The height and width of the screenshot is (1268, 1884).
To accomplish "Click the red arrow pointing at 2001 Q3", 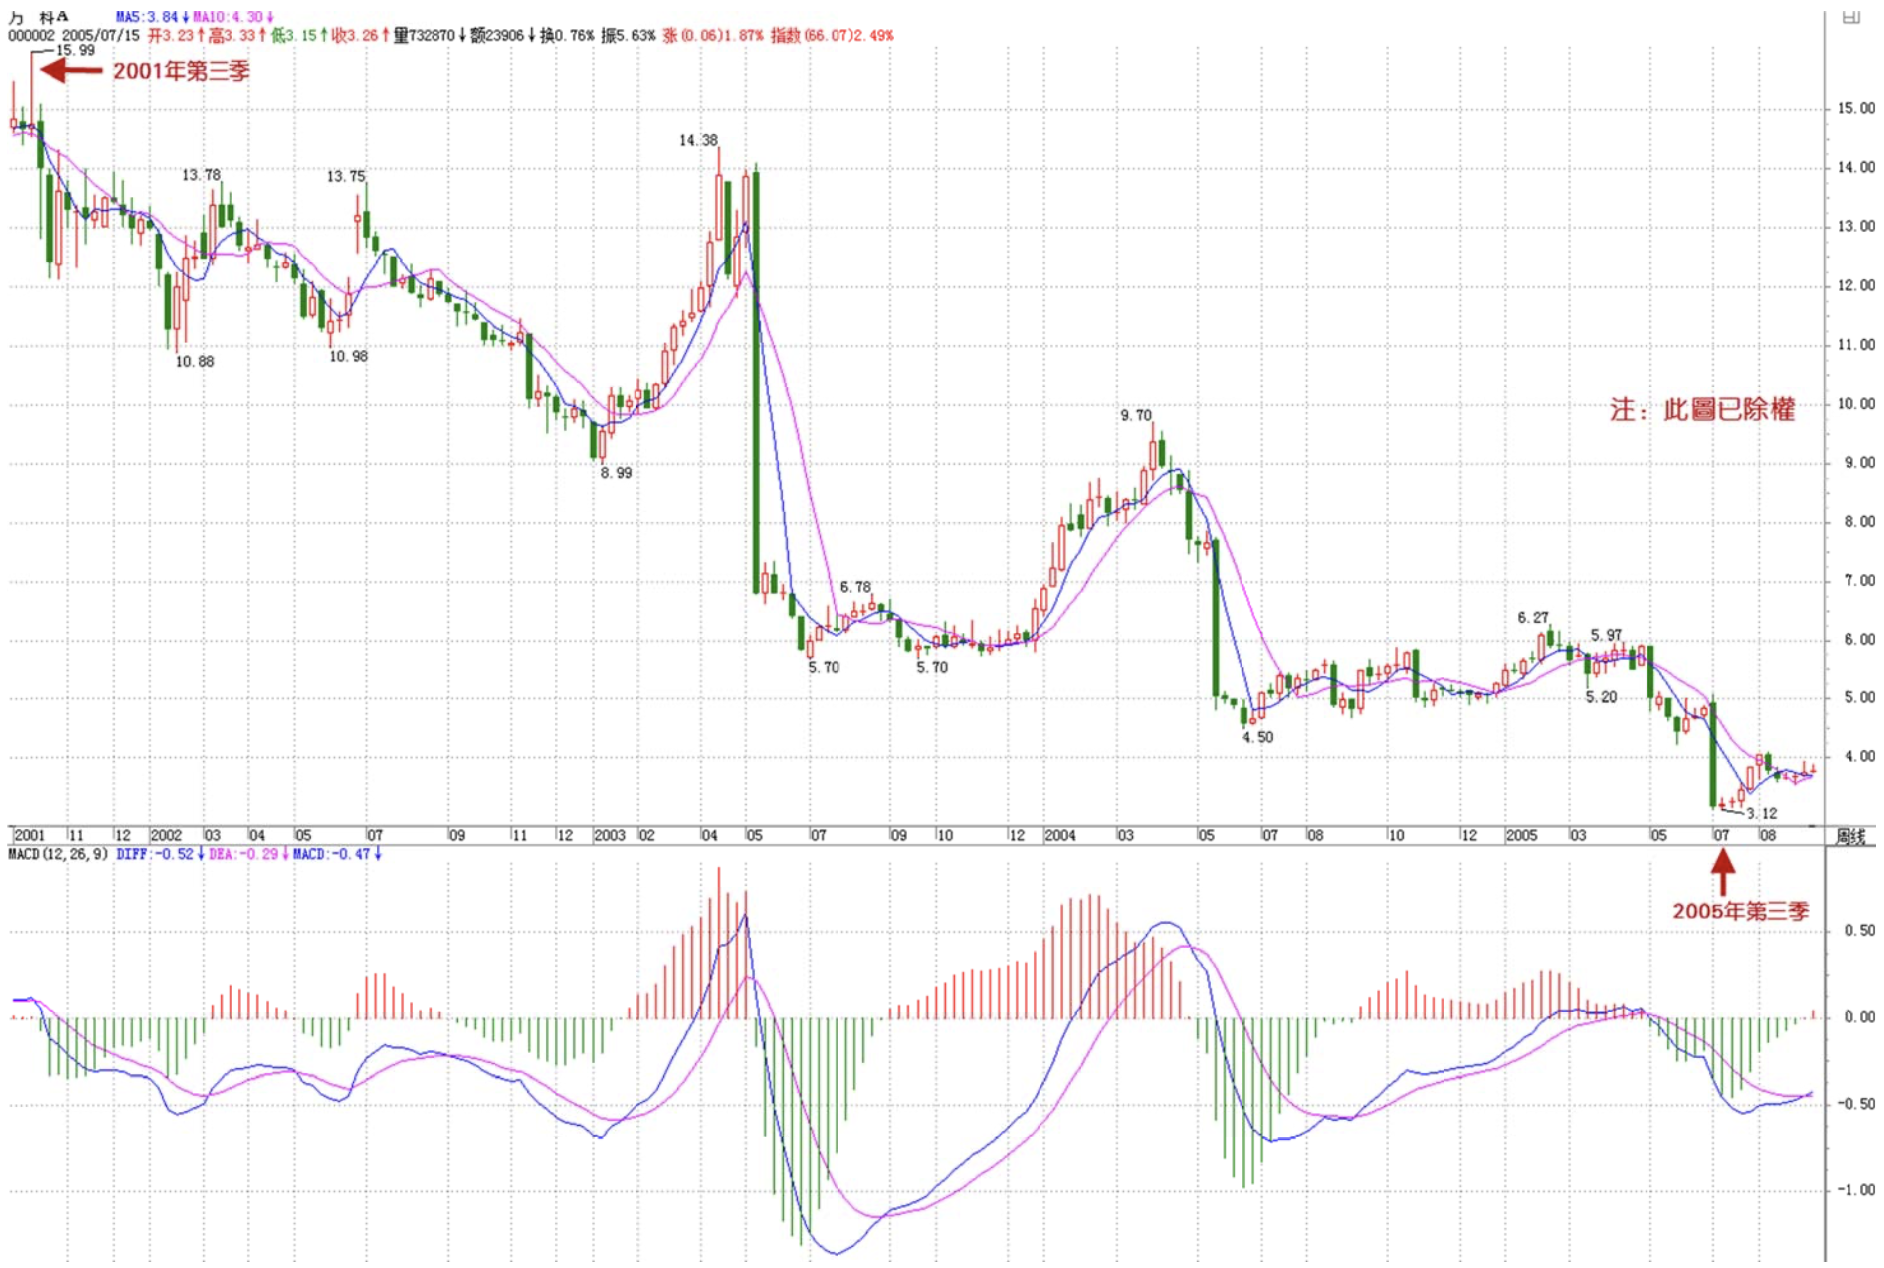I will click(71, 70).
